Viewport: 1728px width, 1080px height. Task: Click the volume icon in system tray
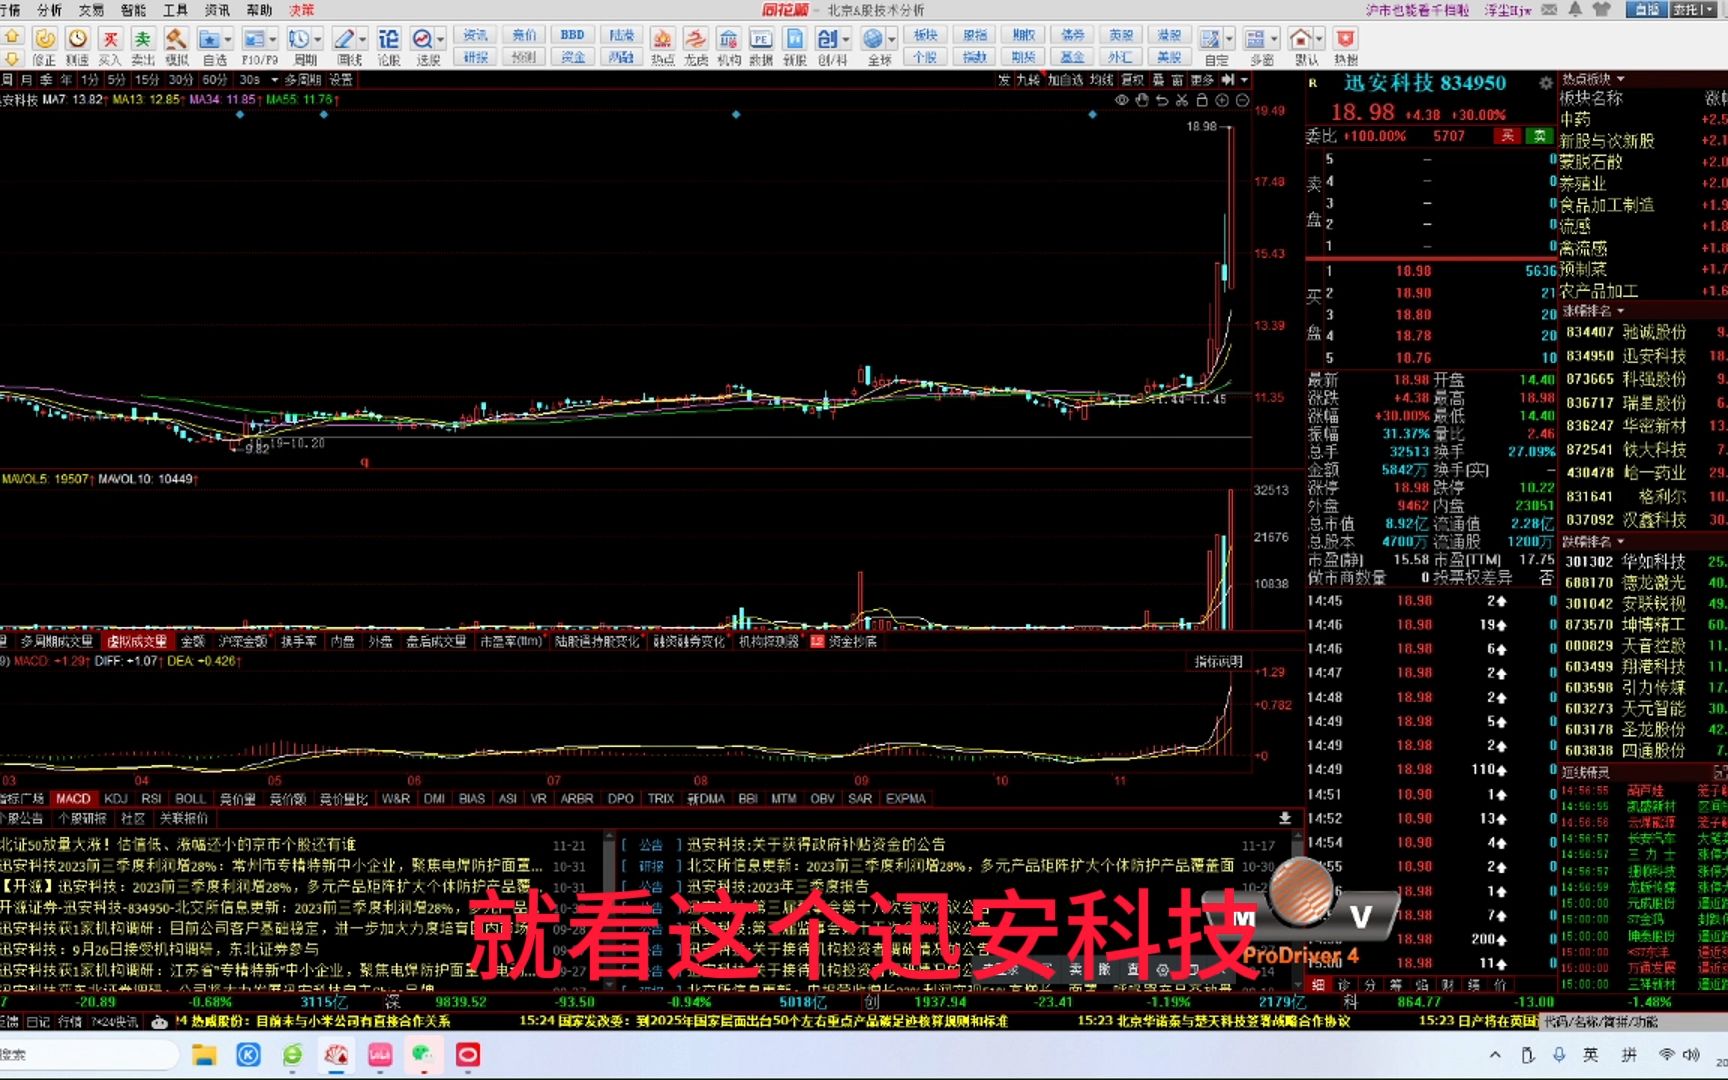(1691, 1054)
